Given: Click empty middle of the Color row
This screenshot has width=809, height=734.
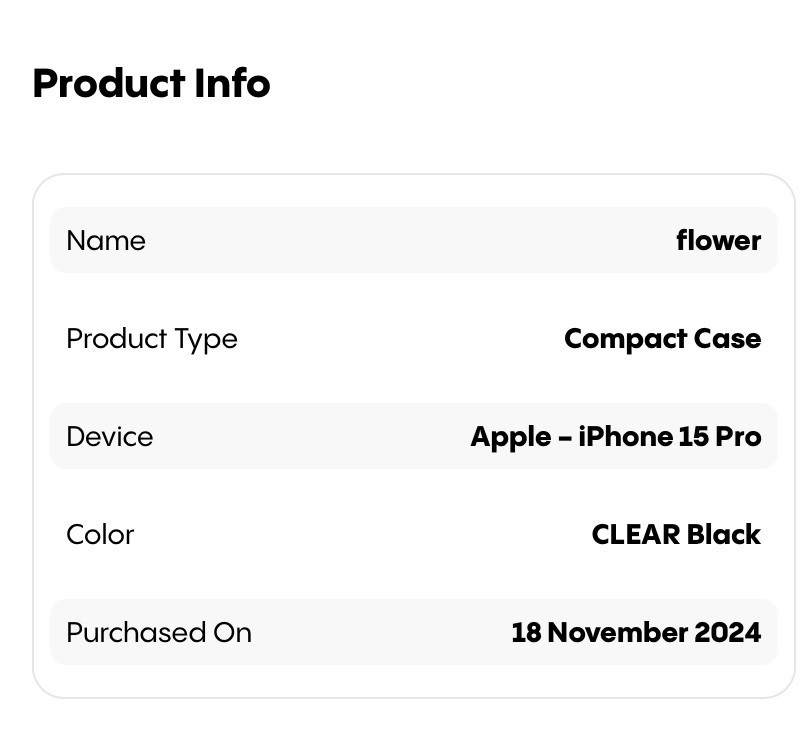Looking at the screenshot, I should [360, 535].
